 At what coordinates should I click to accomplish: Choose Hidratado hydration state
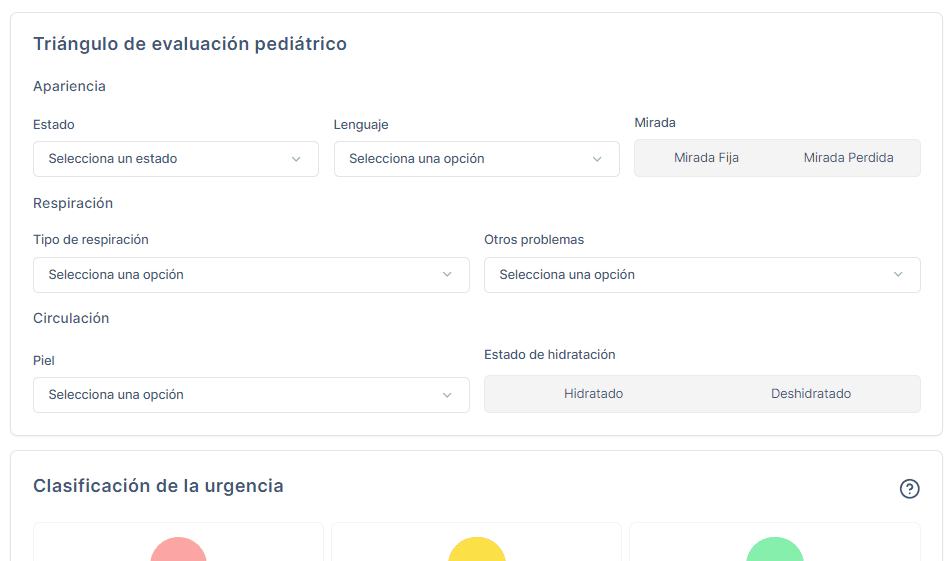(x=593, y=394)
